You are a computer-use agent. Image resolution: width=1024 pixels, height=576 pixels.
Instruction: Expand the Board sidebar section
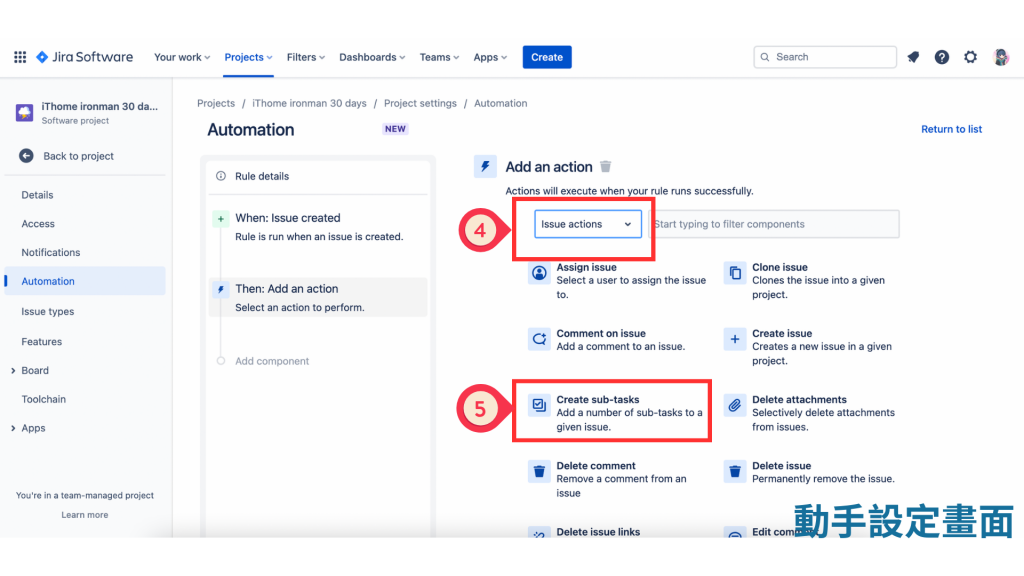(x=13, y=371)
